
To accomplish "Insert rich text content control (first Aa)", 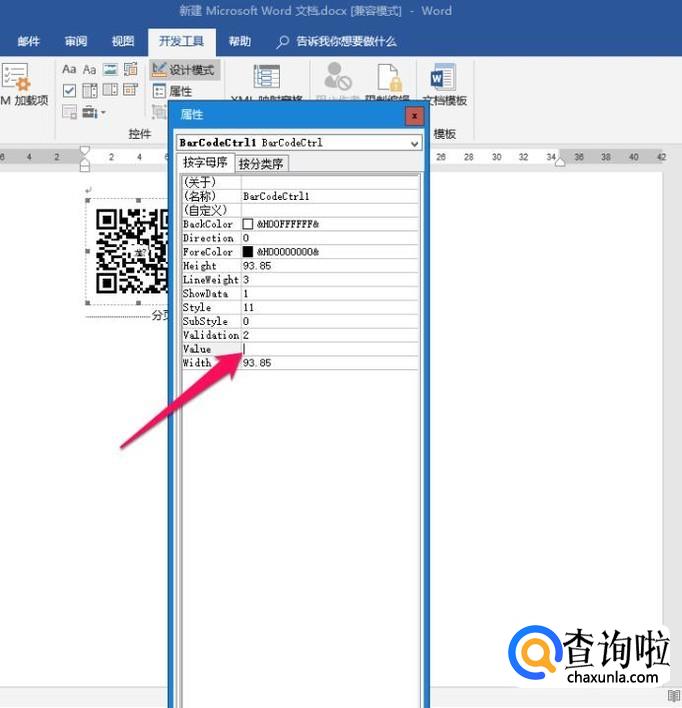I will pos(69,70).
